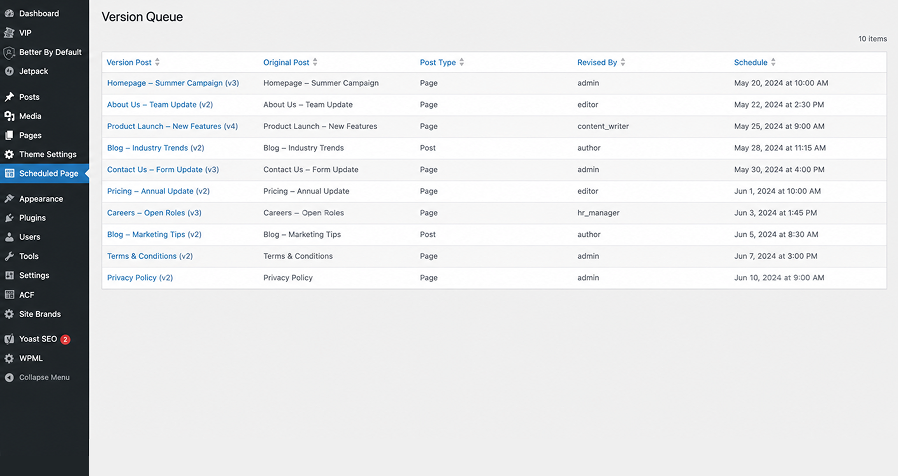Click the ACF grid icon
Viewport: 898px width, 476px height.
(x=9, y=294)
